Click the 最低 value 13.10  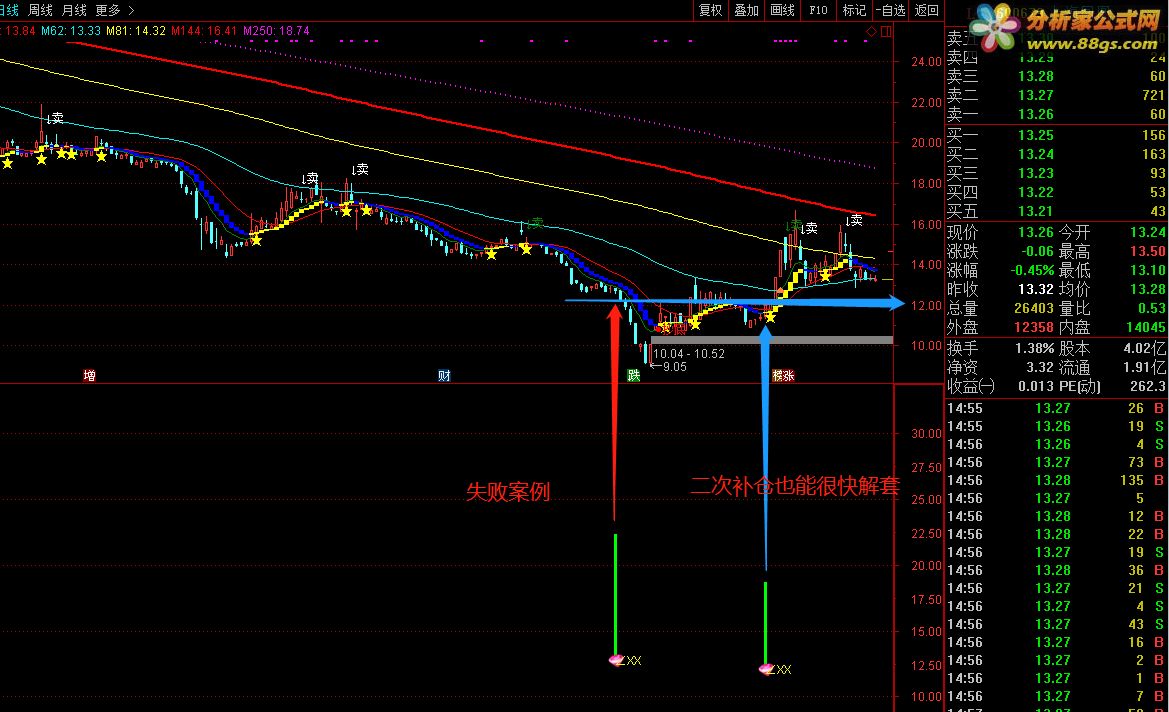tap(1147, 270)
